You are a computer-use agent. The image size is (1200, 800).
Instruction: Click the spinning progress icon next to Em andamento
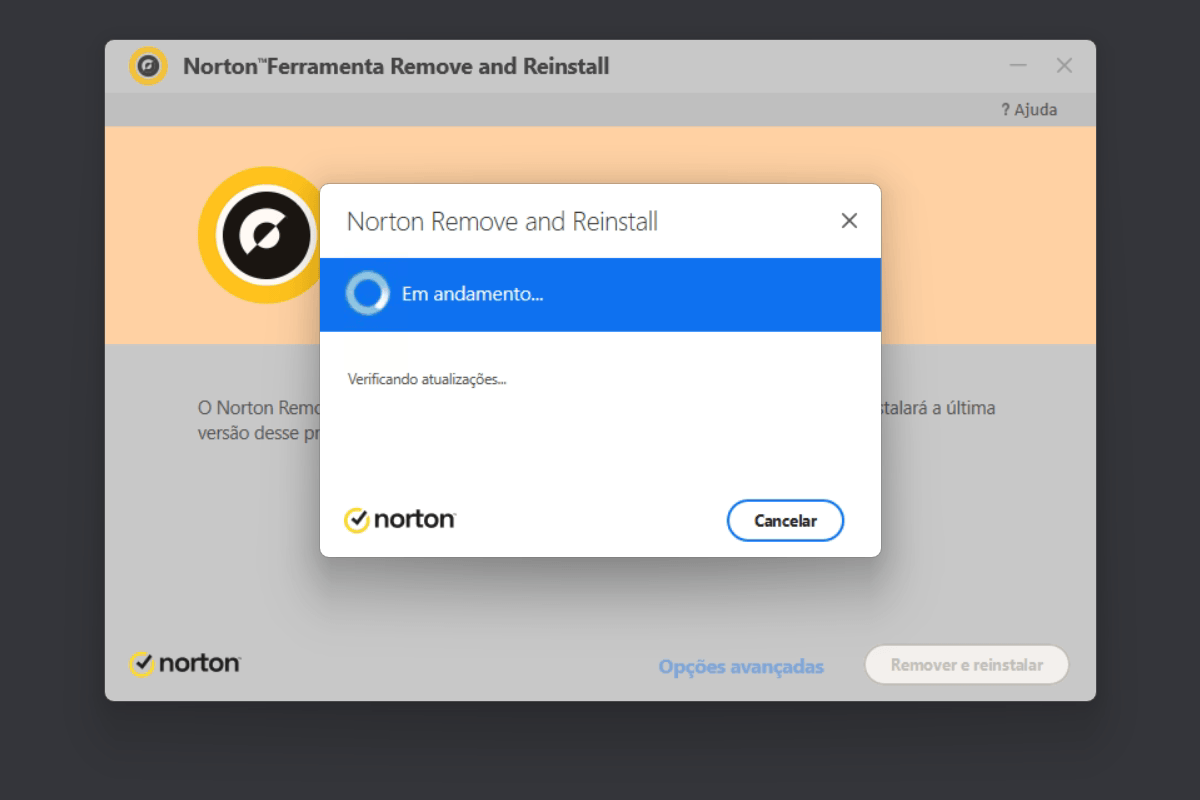368,294
